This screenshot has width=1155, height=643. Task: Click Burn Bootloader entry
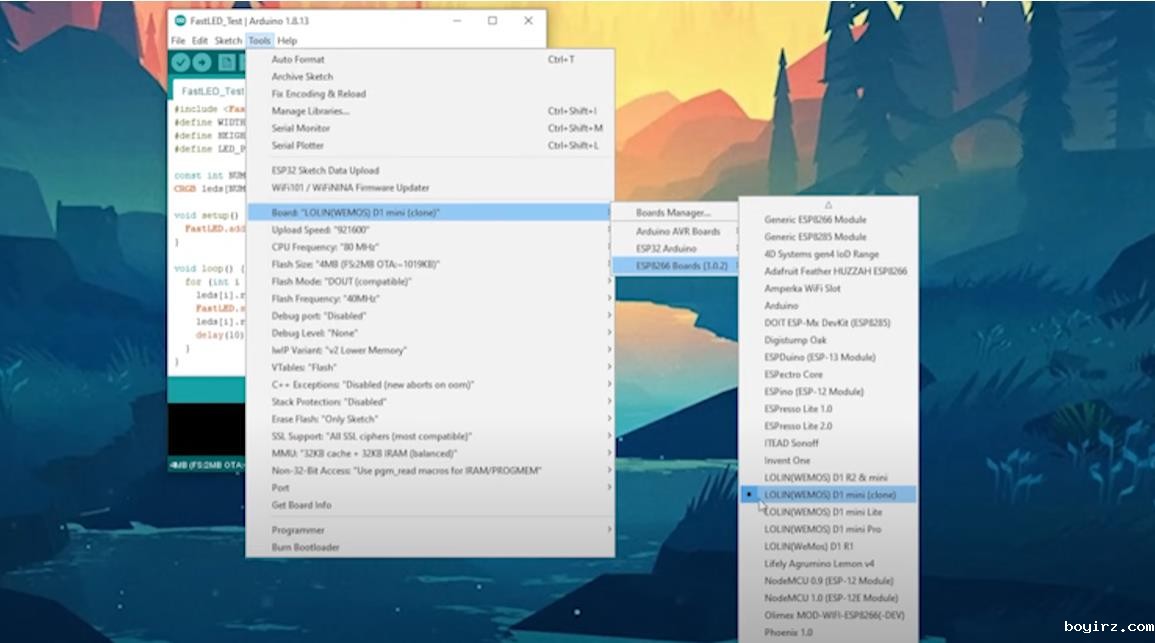(x=305, y=547)
